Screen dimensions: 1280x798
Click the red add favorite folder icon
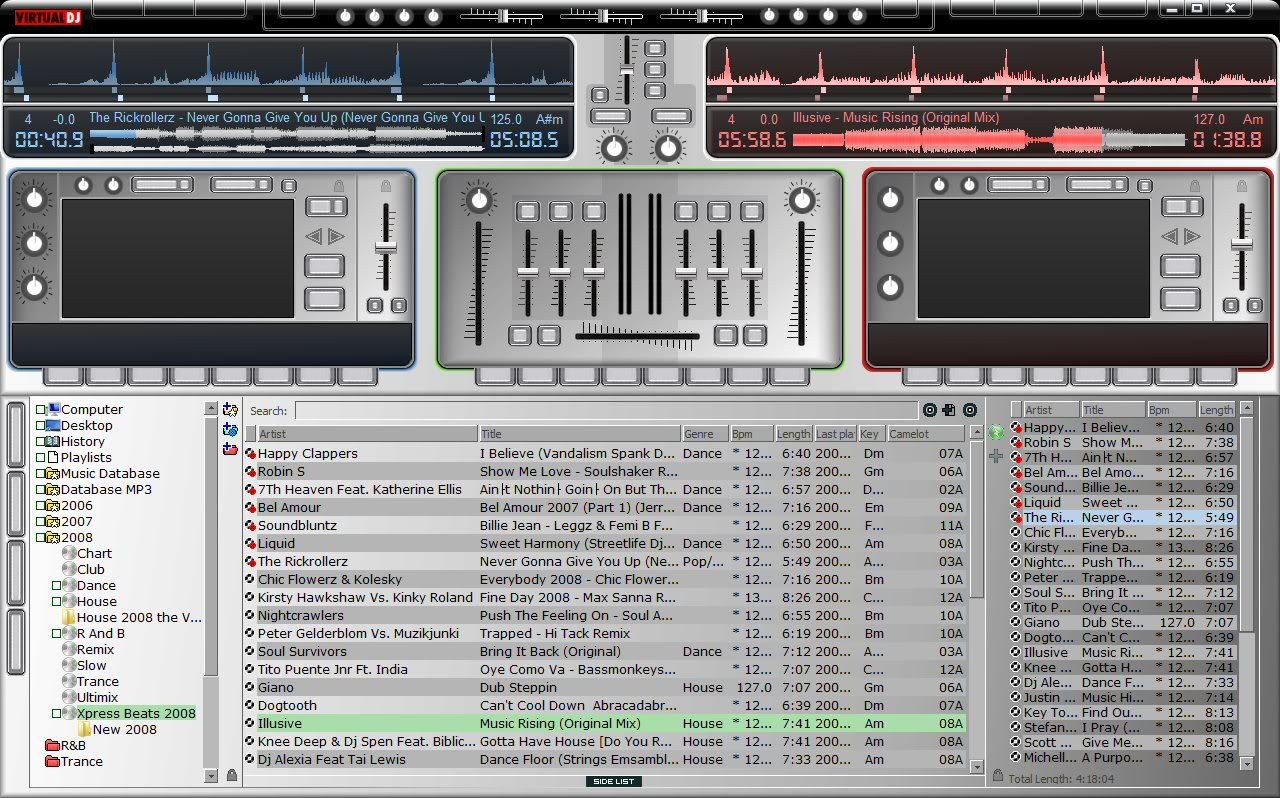(231, 449)
